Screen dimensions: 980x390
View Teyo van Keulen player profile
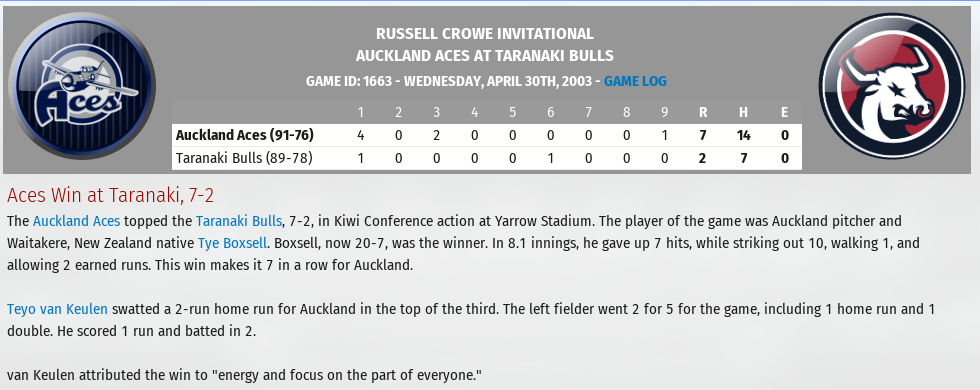click(x=58, y=309)
